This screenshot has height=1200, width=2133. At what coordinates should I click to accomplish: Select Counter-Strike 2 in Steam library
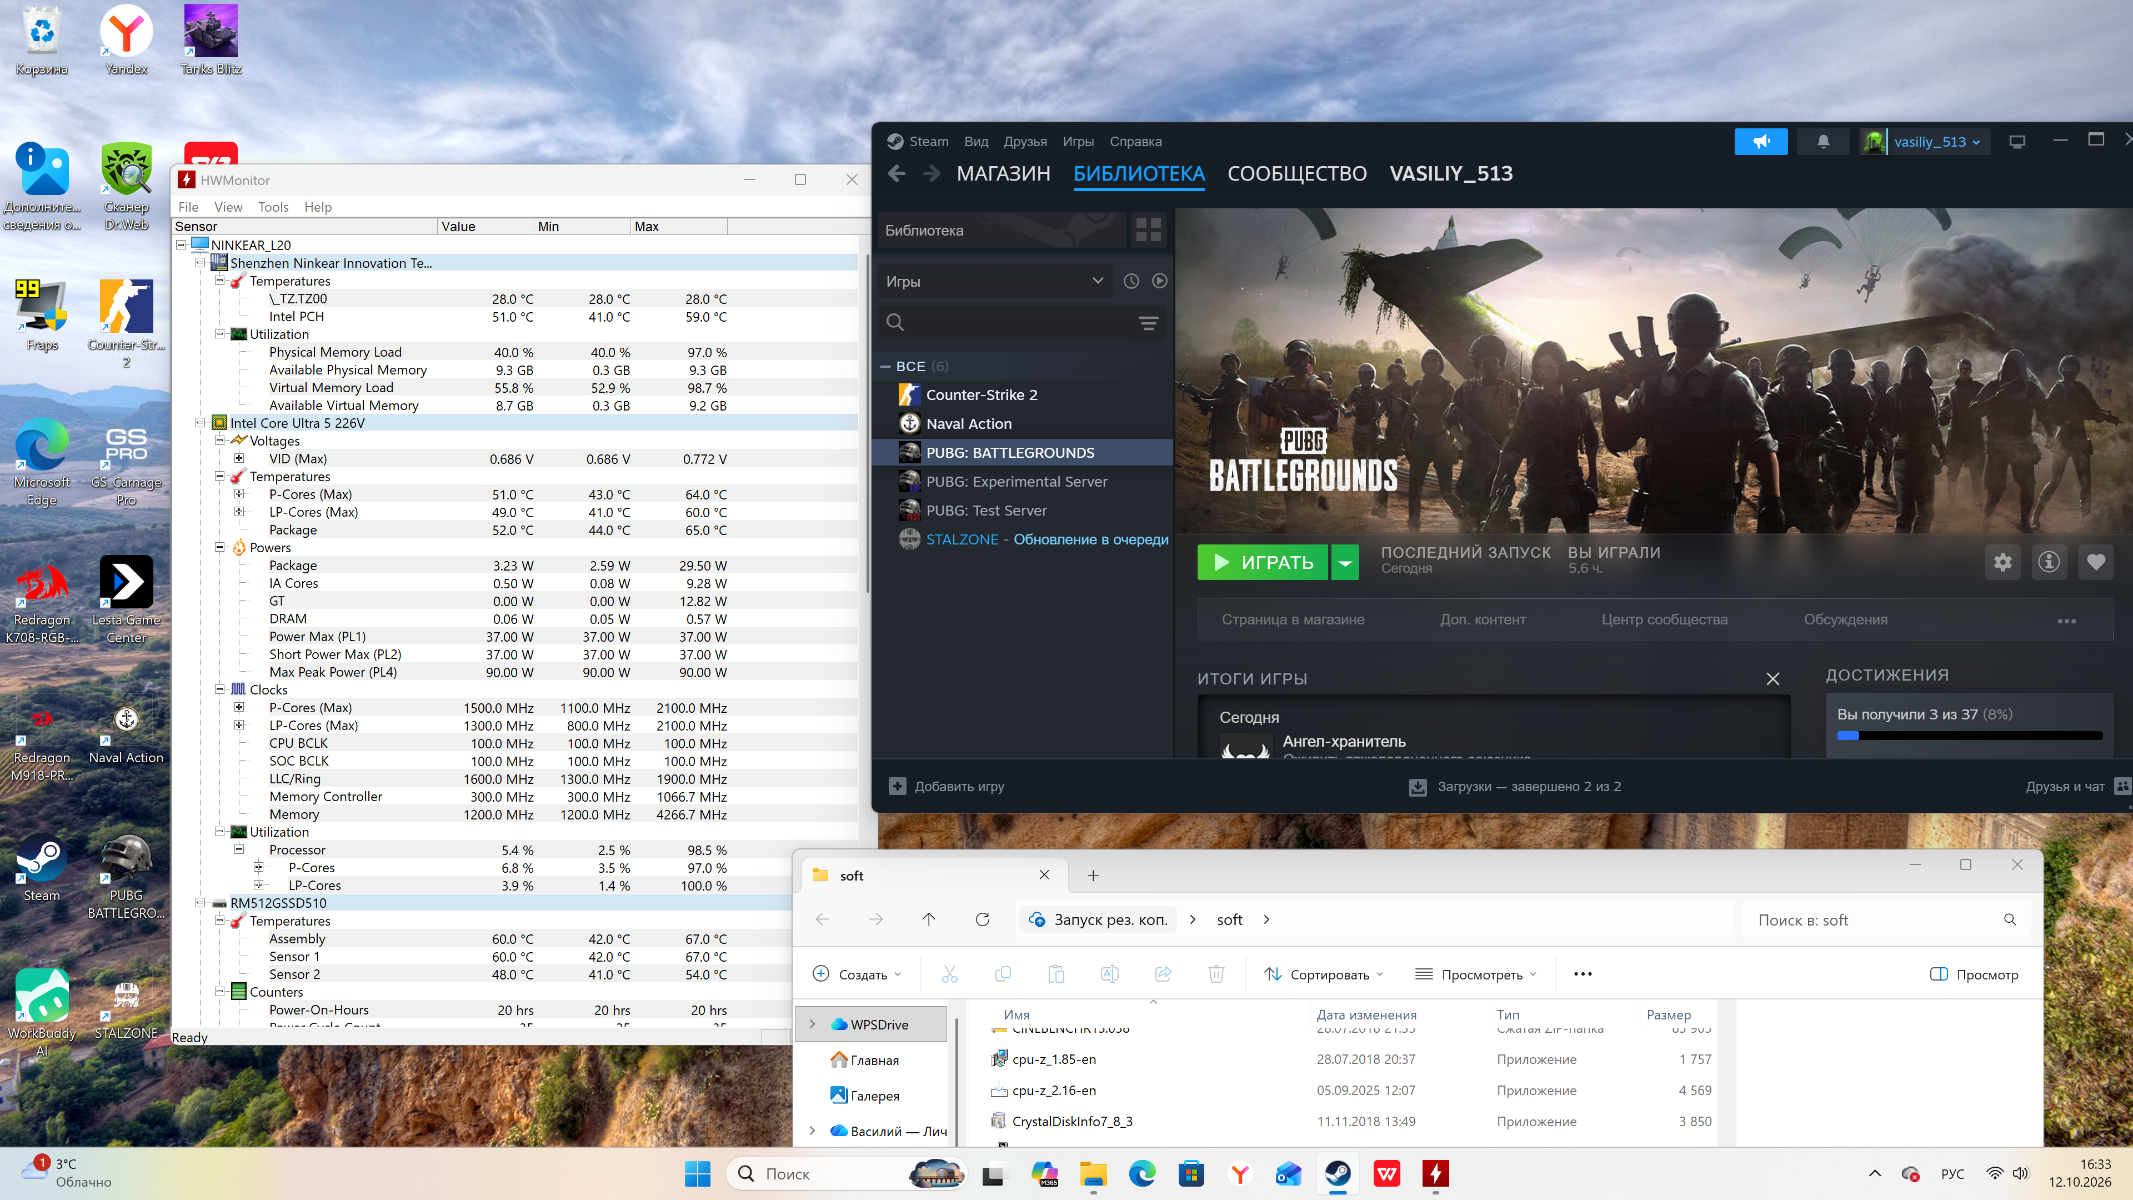coord(1023,395)
